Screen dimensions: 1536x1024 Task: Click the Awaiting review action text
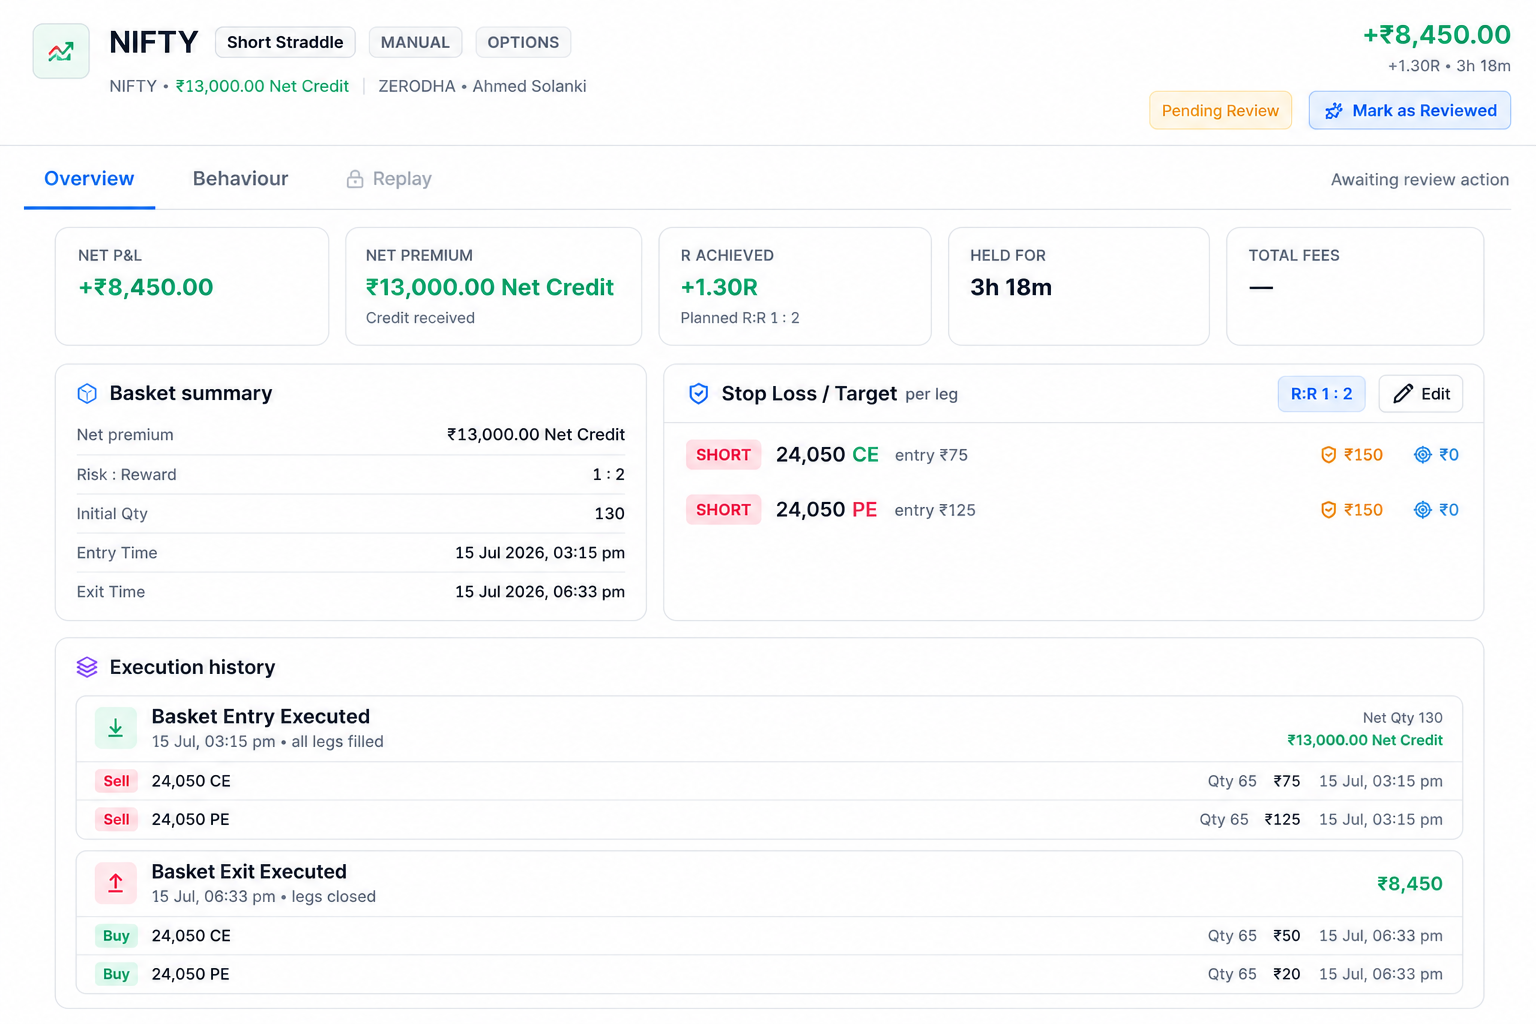coord(1420,180)
